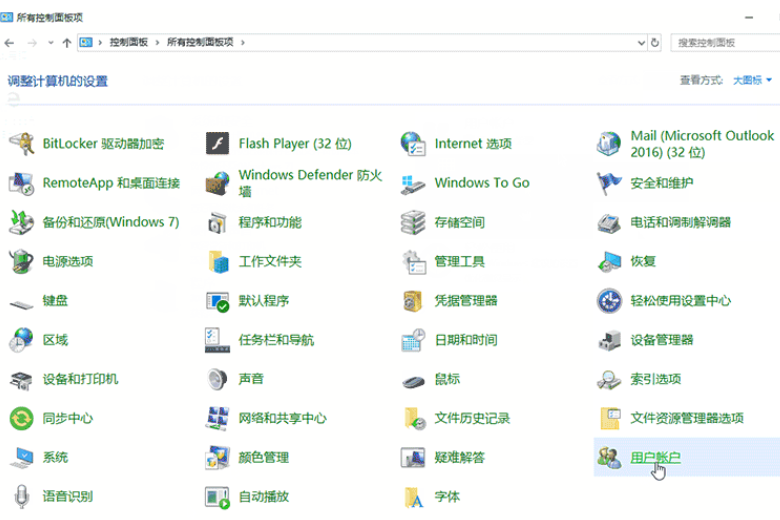Click the 设备管理器 link text
This screenshot has height=520, width=780.
(x=662, y=340)
